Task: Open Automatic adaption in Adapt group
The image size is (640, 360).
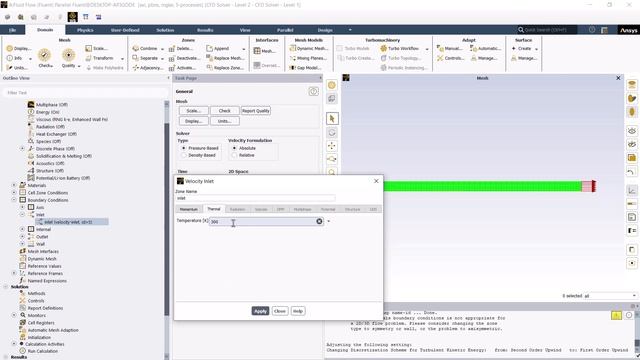Action: click(x=485, y=49)
